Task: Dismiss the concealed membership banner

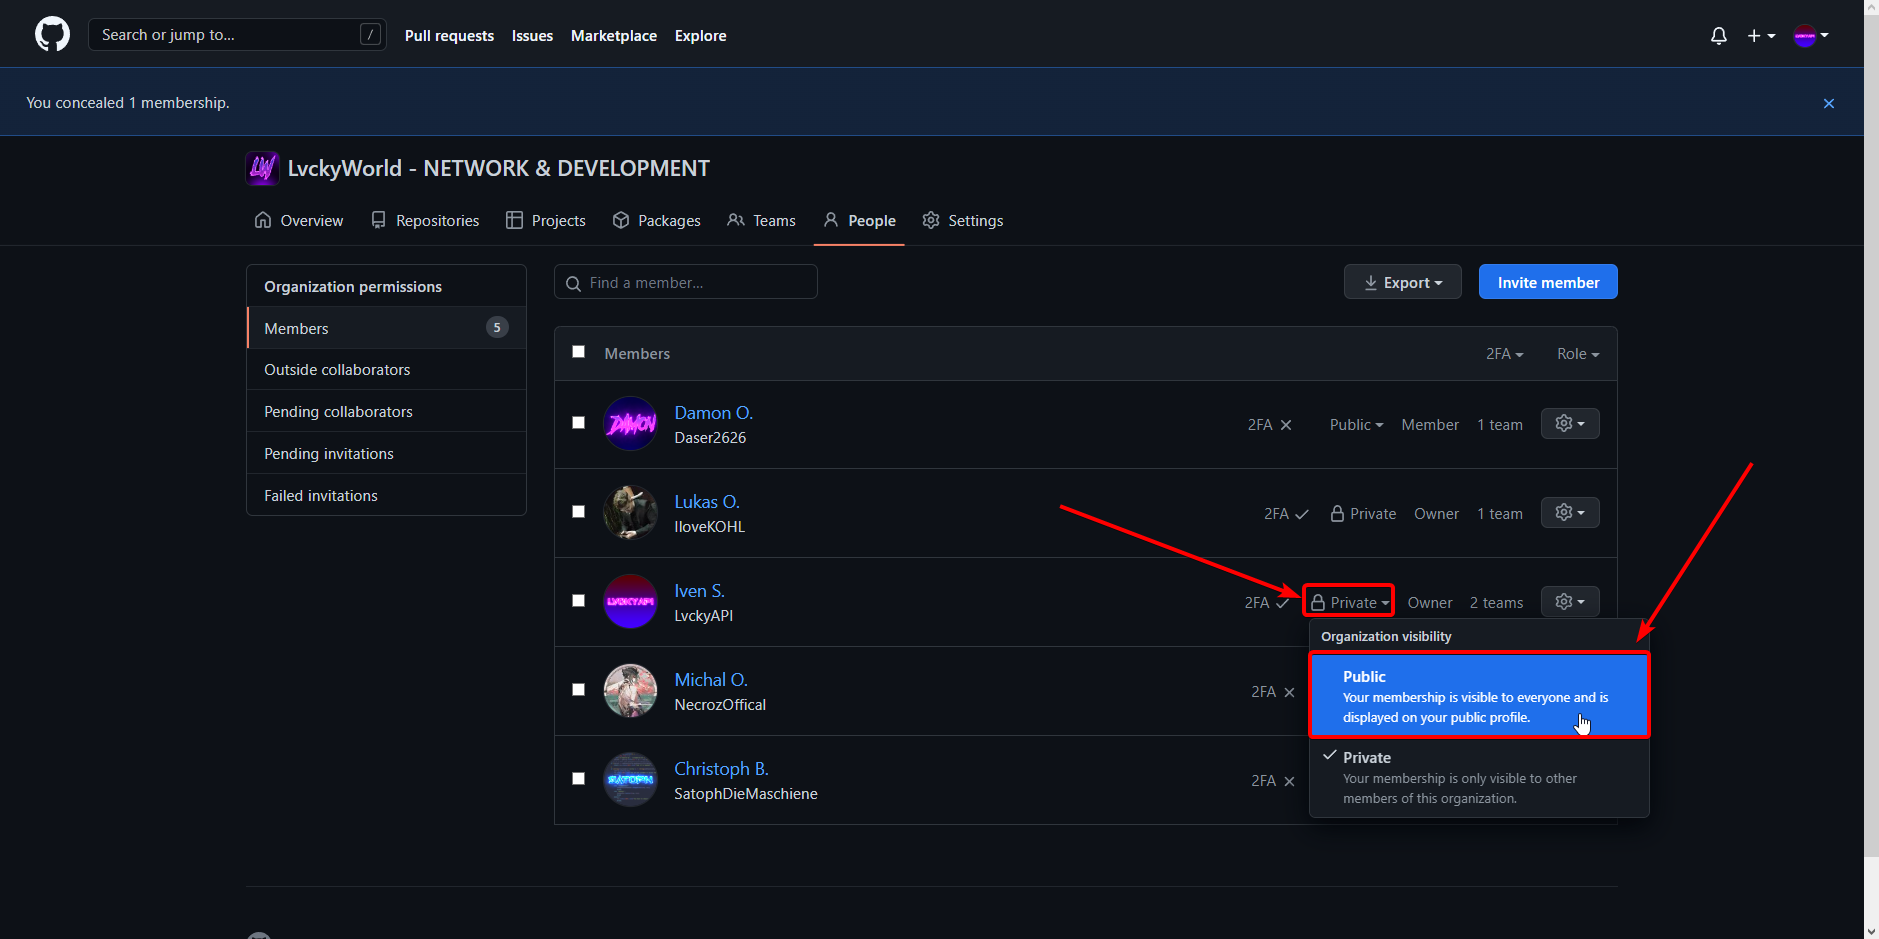Action: (x=1828, y=103)
